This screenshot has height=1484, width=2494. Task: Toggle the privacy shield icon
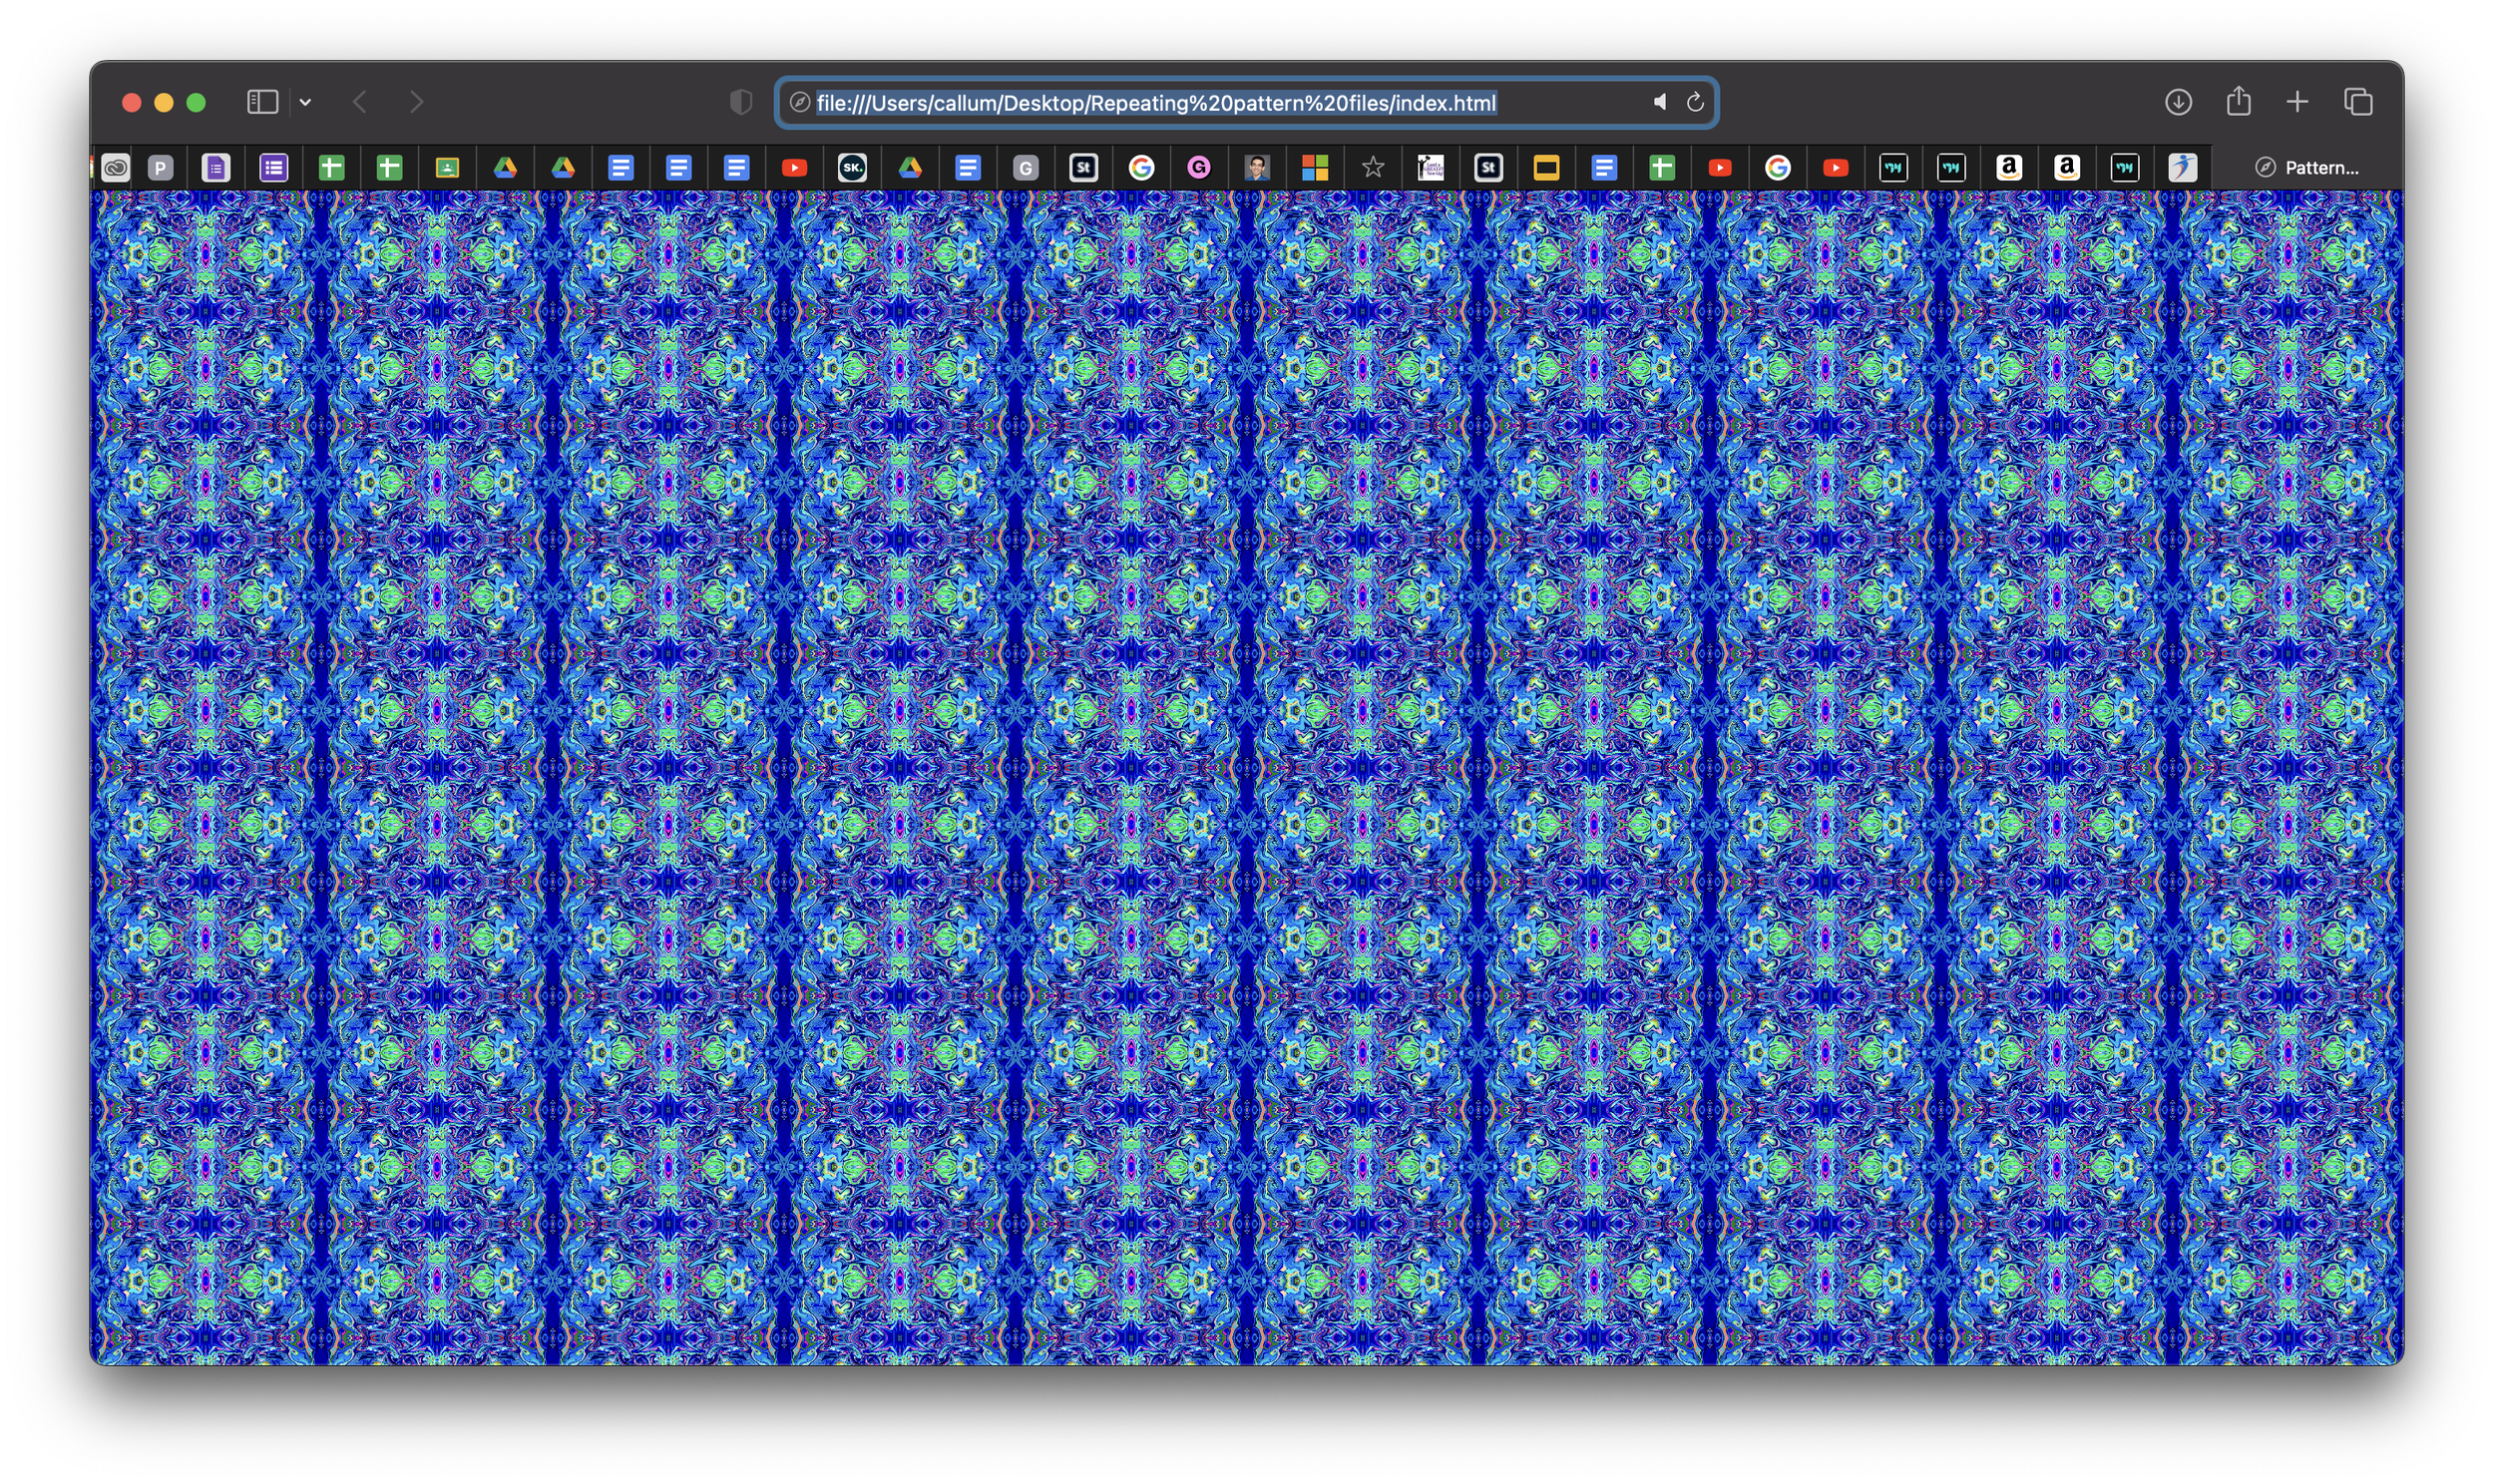pos(740,101)
